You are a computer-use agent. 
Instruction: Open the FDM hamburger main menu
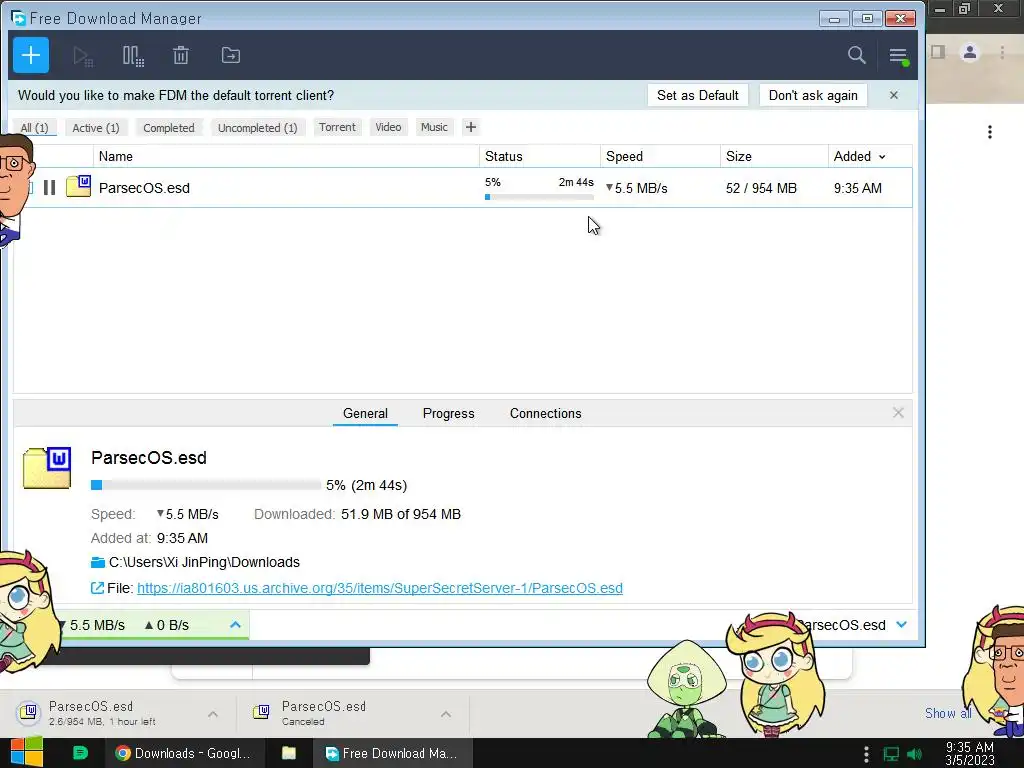(x=899, y=56)
